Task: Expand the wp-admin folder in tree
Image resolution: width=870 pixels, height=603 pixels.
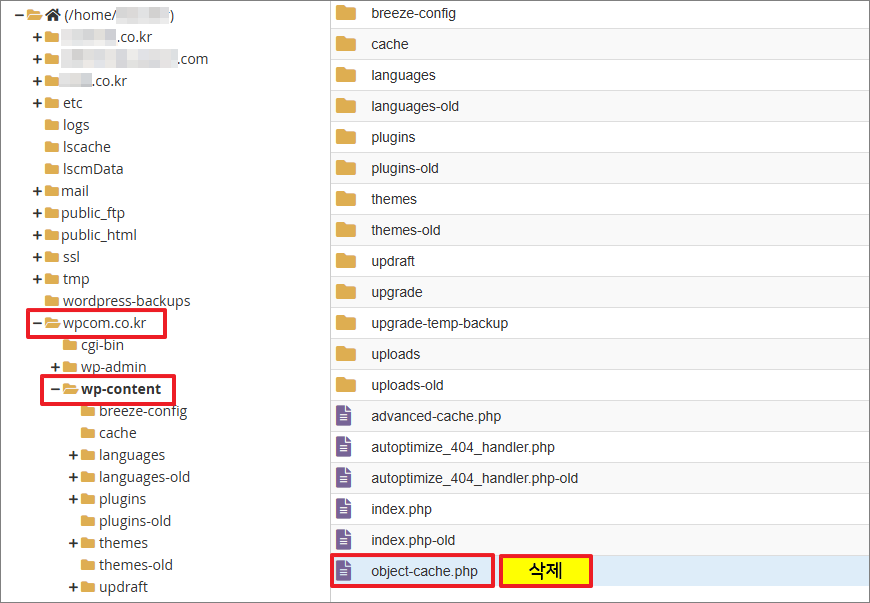Action: pyautogui.click(x=56, y=367)
